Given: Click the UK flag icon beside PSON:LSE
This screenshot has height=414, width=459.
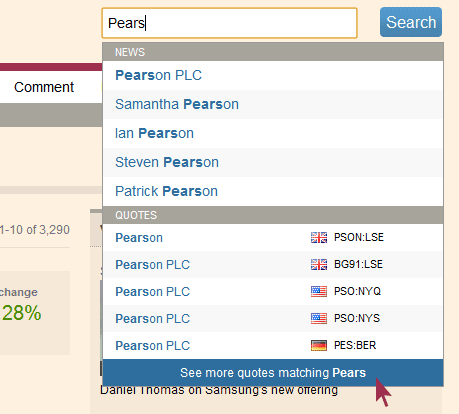Looking at the screenshot, I should pyautogui.click(x=319, y=237).
